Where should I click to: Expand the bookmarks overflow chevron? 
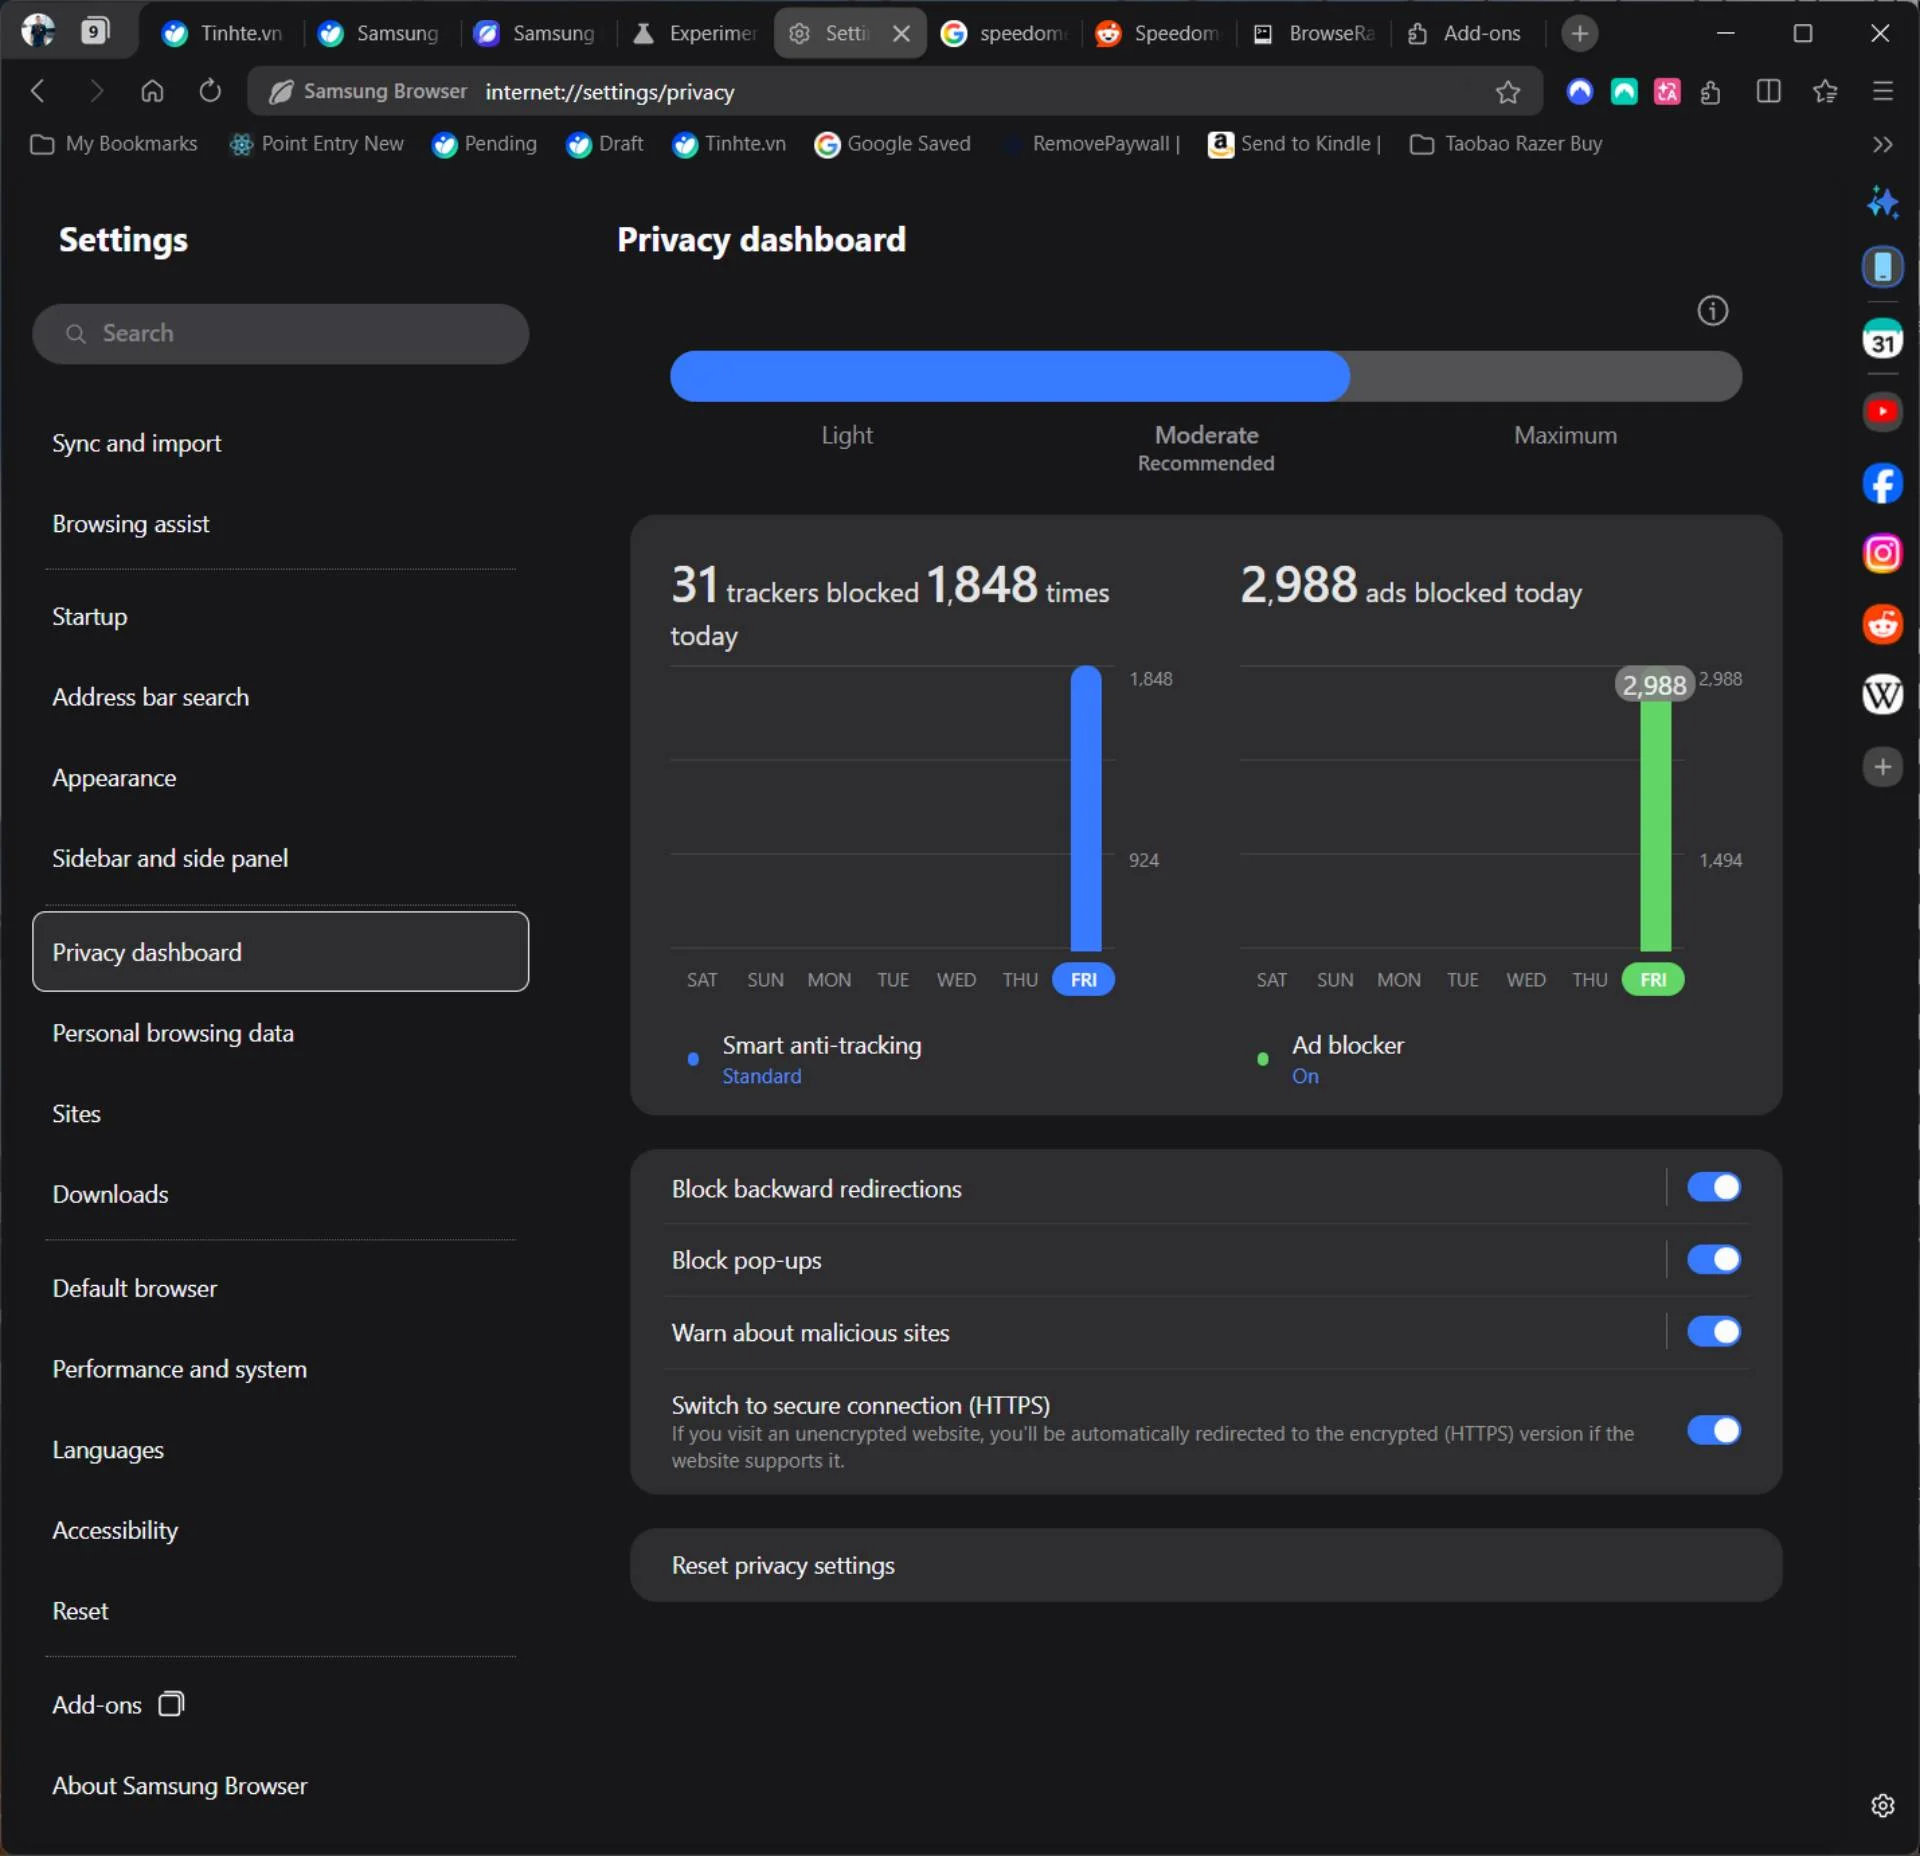[x=1881, y=144]
